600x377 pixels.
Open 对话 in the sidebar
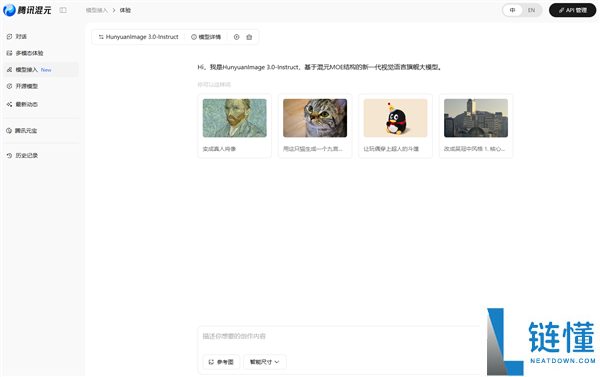click(16, 37)
